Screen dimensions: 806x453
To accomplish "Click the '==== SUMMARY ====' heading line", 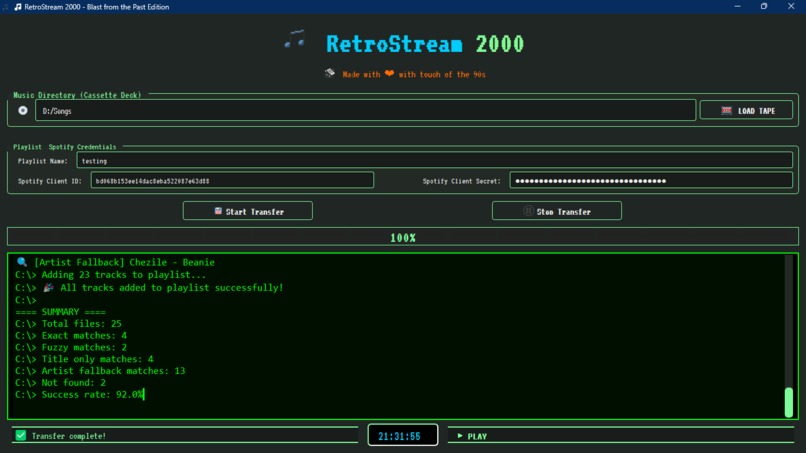I will (x=60, y=312).
